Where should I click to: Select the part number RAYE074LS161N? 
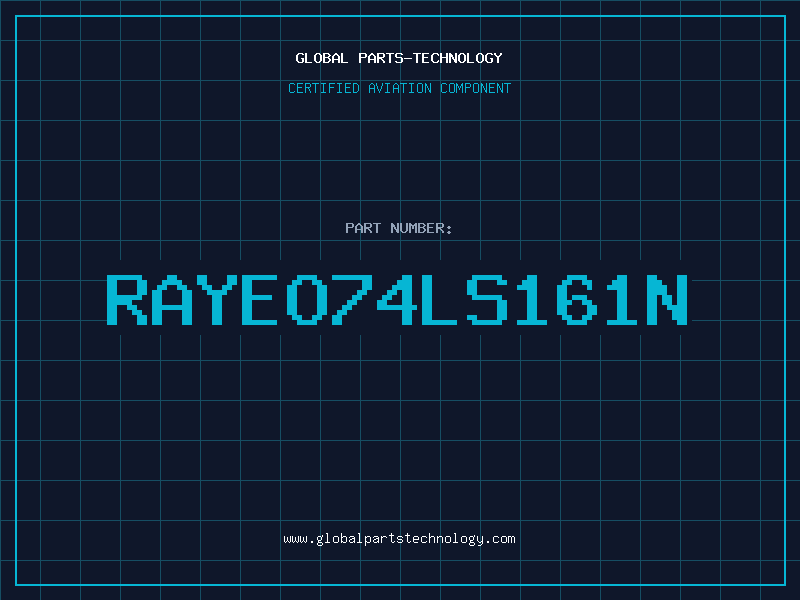397,300
